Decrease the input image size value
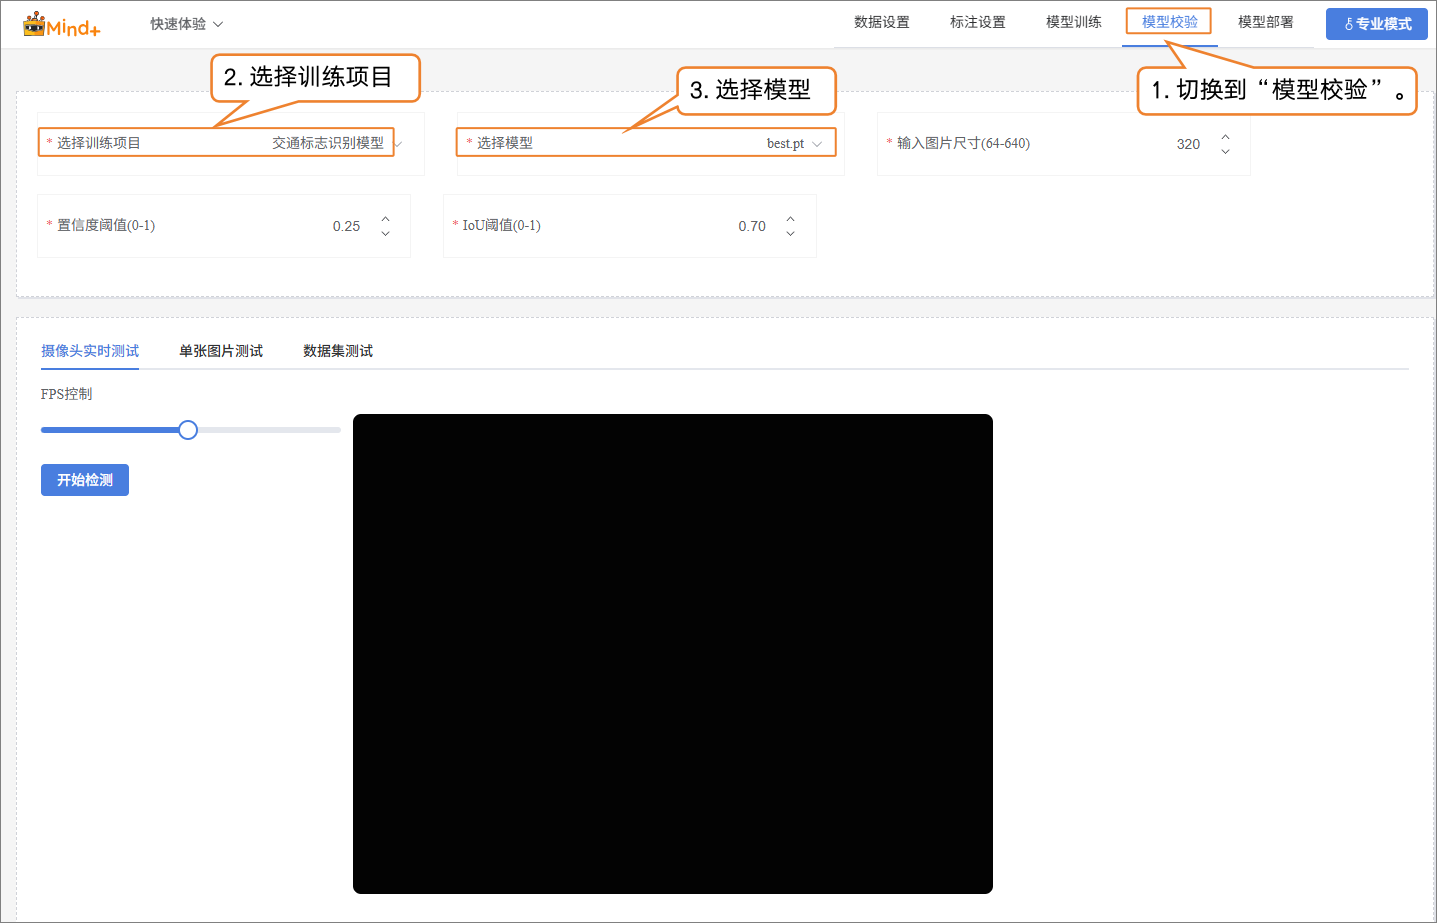Image resolution: width=1437 pixels, height=923 pixels. tap(1225, 152)
